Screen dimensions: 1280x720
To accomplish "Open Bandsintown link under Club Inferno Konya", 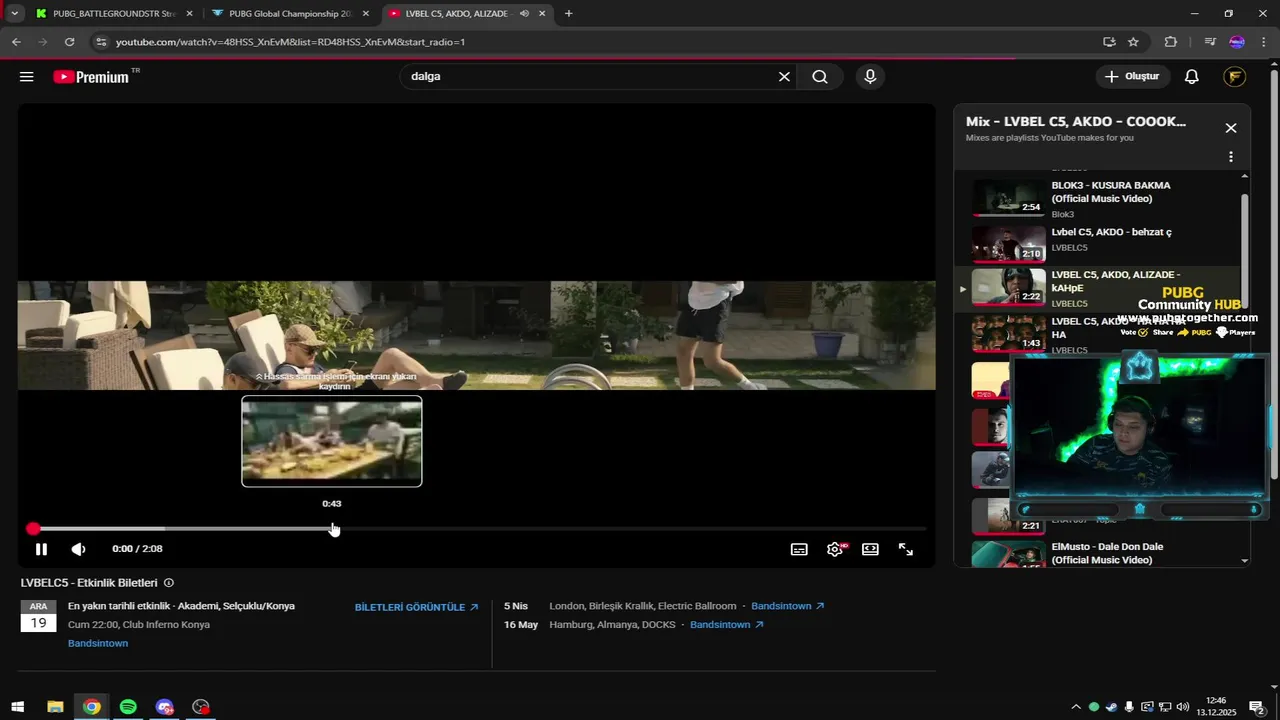I will click(98, 643).
